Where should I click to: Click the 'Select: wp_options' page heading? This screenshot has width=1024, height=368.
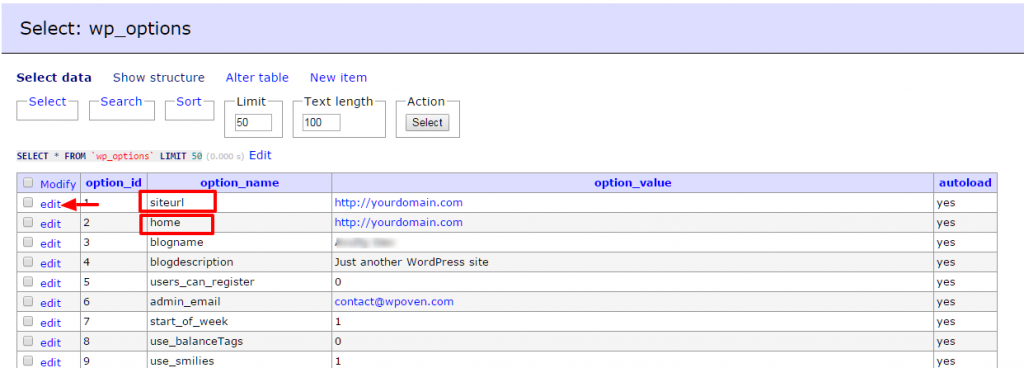(x=106, y=29)
